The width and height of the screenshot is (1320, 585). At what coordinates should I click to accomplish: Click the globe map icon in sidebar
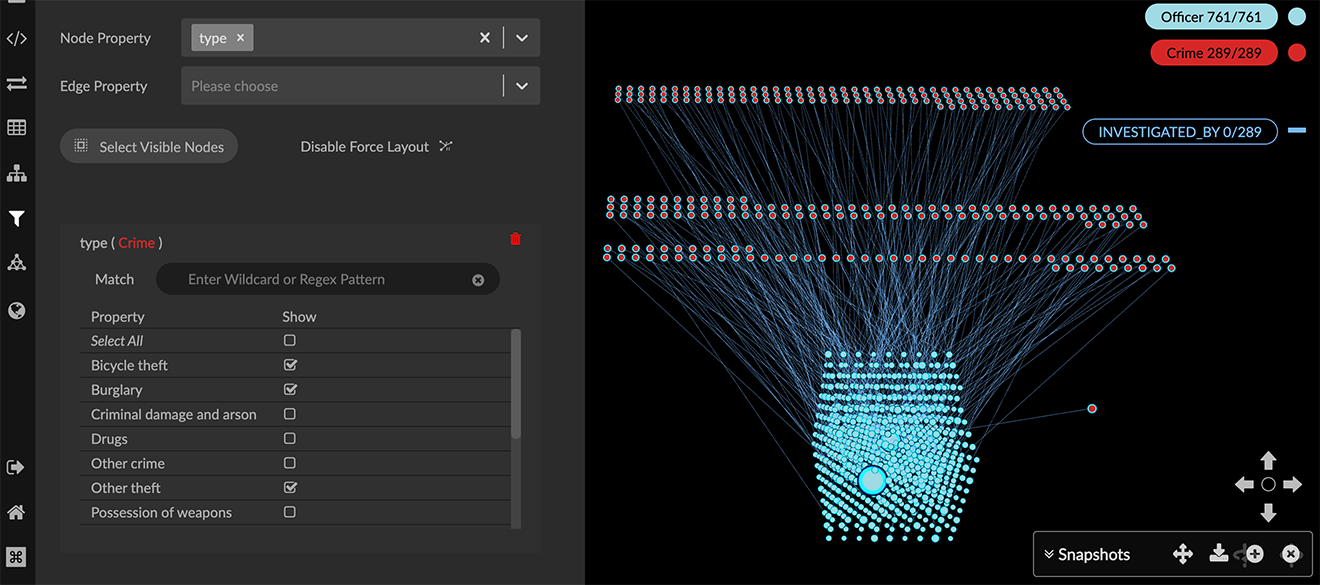tap(16, 310)
